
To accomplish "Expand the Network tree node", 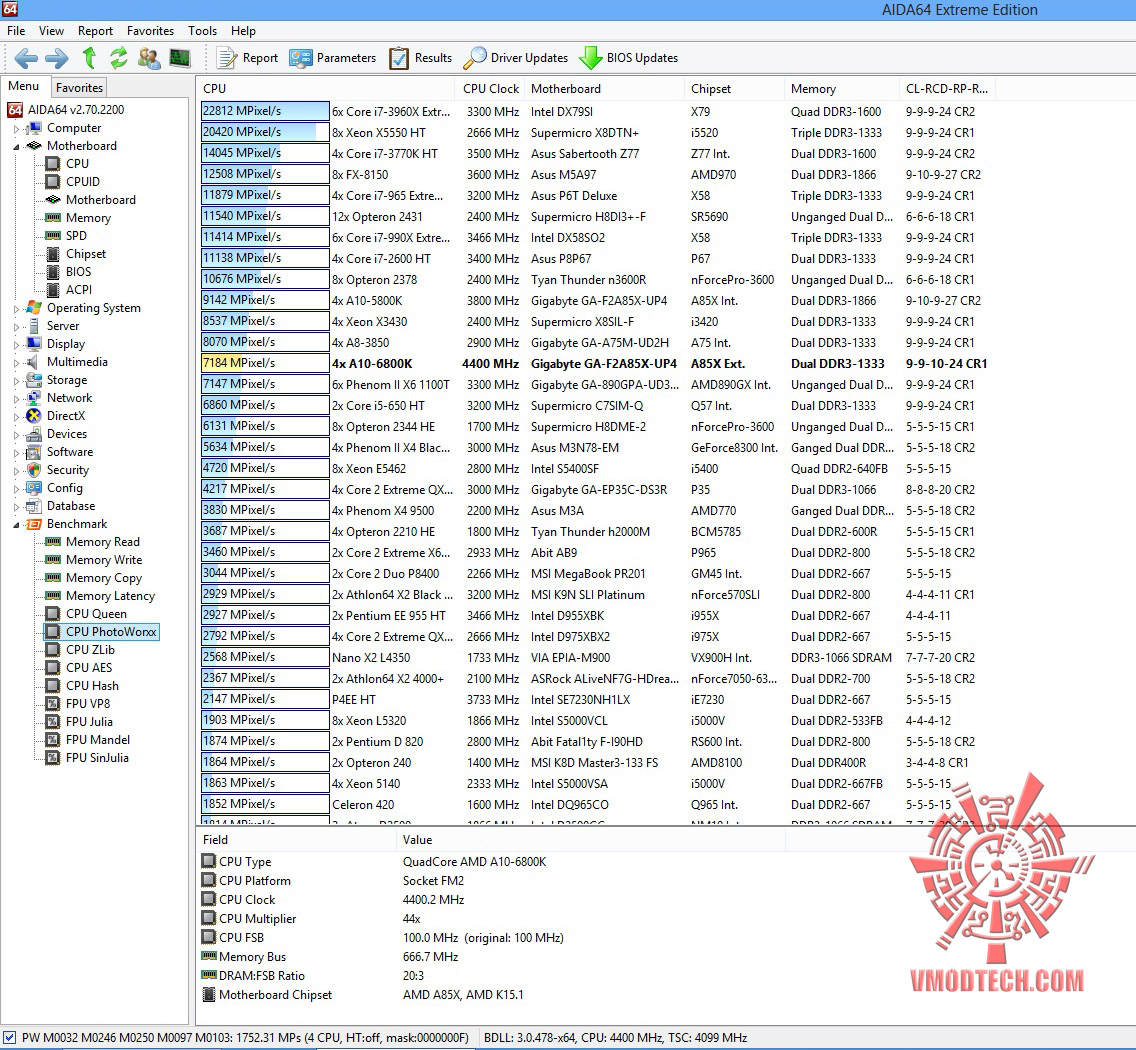I will [17, 399].
